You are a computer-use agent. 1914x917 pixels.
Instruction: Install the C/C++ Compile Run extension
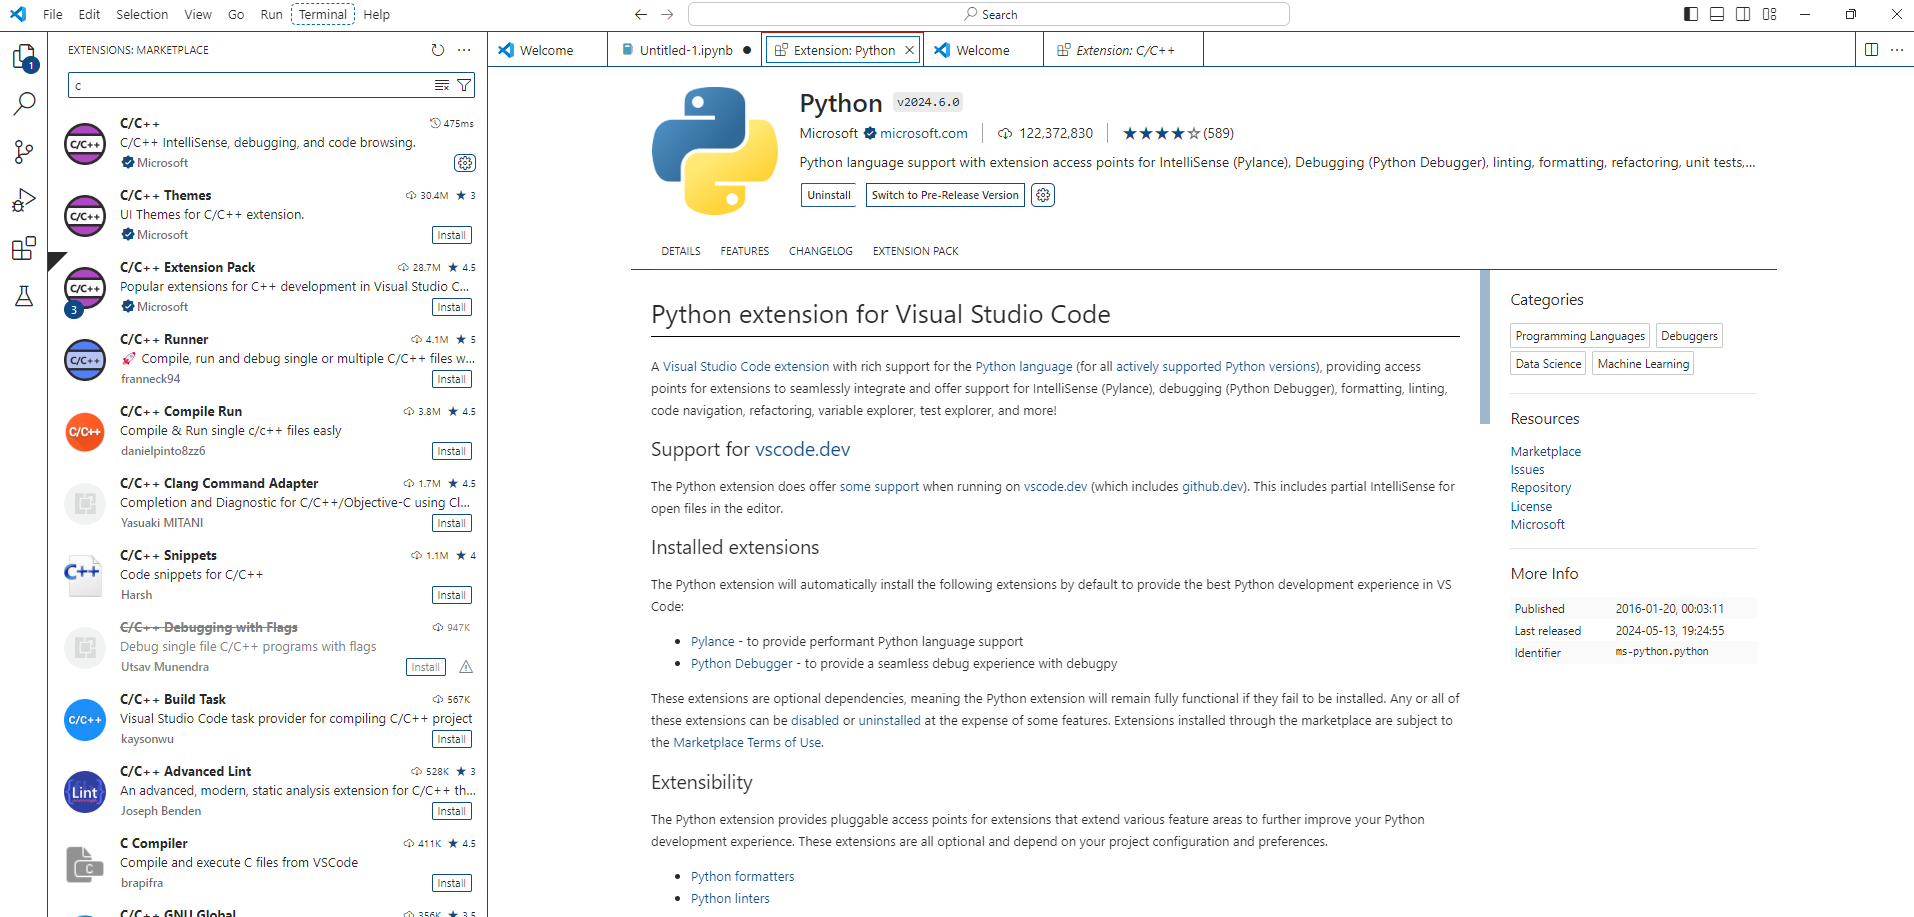451,451
